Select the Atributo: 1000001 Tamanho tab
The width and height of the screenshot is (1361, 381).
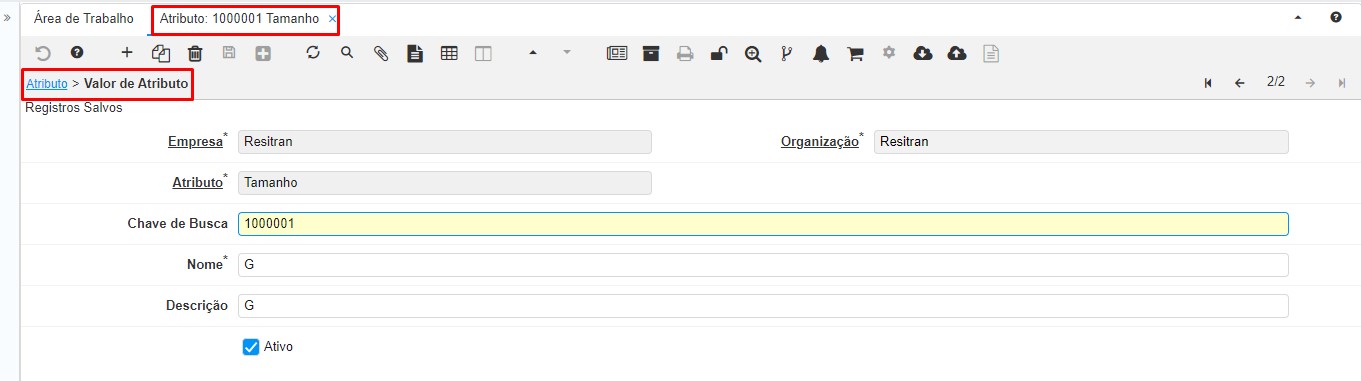(x=240, y=19)
